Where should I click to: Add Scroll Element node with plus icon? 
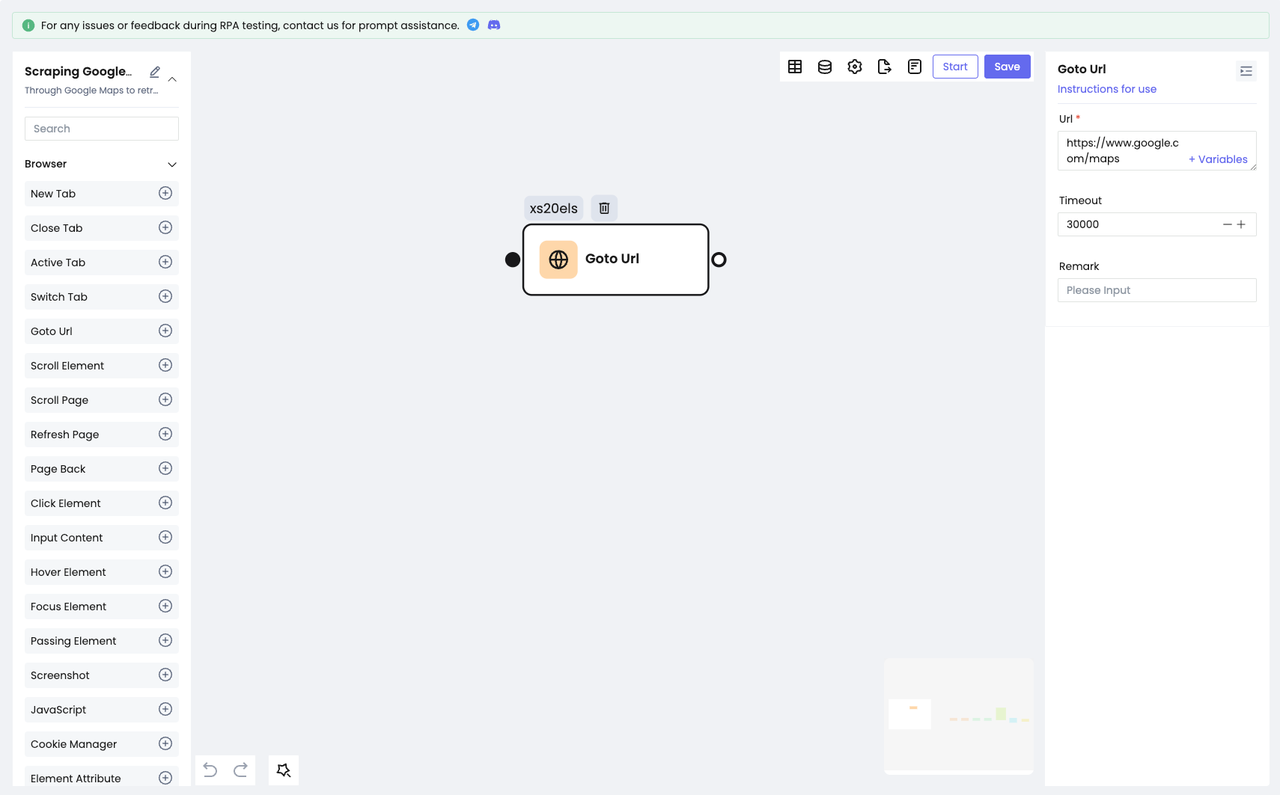(x=165, y=365)
